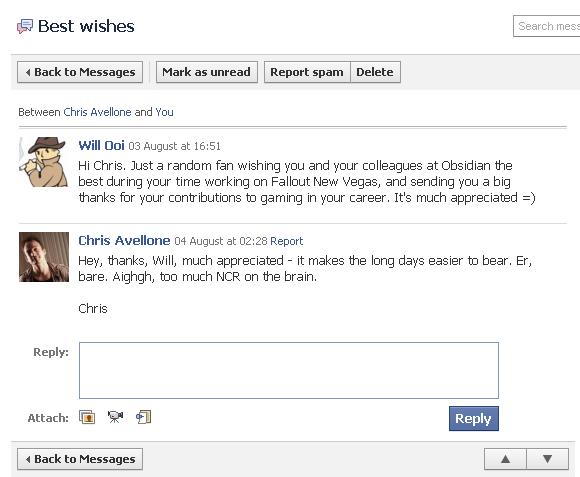Mark the conversation as unread
Viewport: 580px width, 477px height.
206,72
